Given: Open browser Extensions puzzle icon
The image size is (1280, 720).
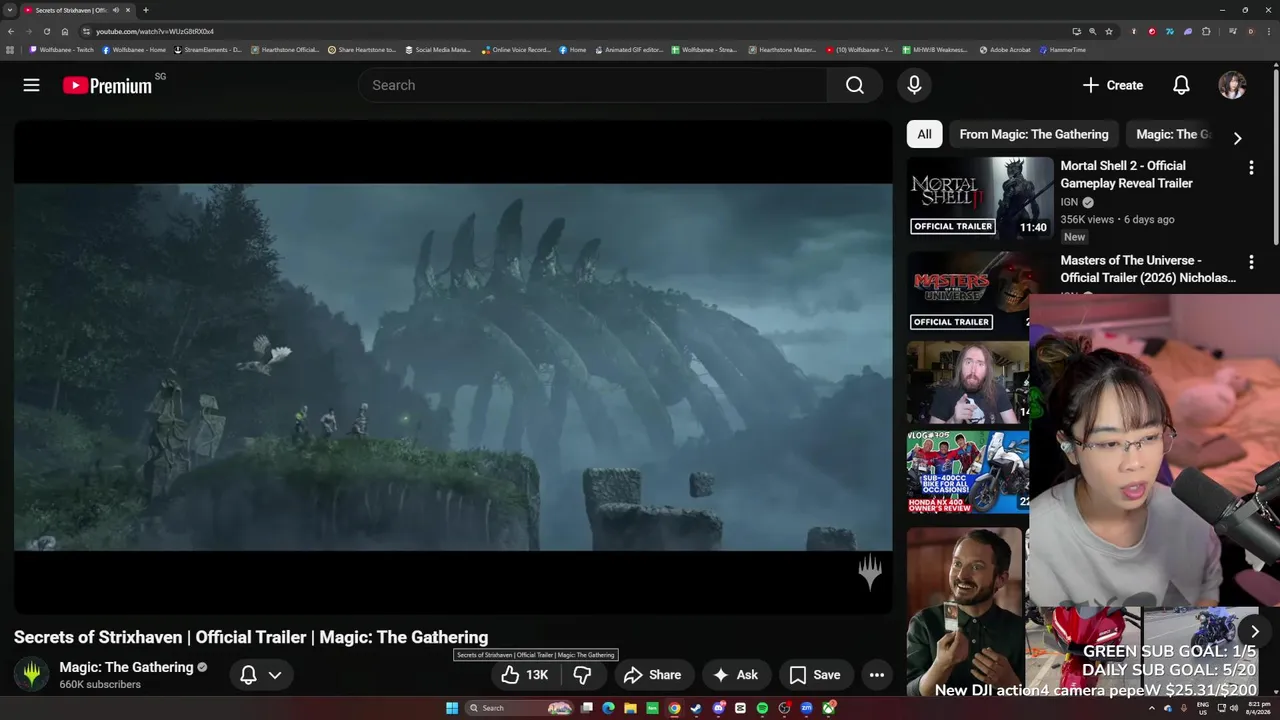Looking at the screenshot, I should point(1206,31).
